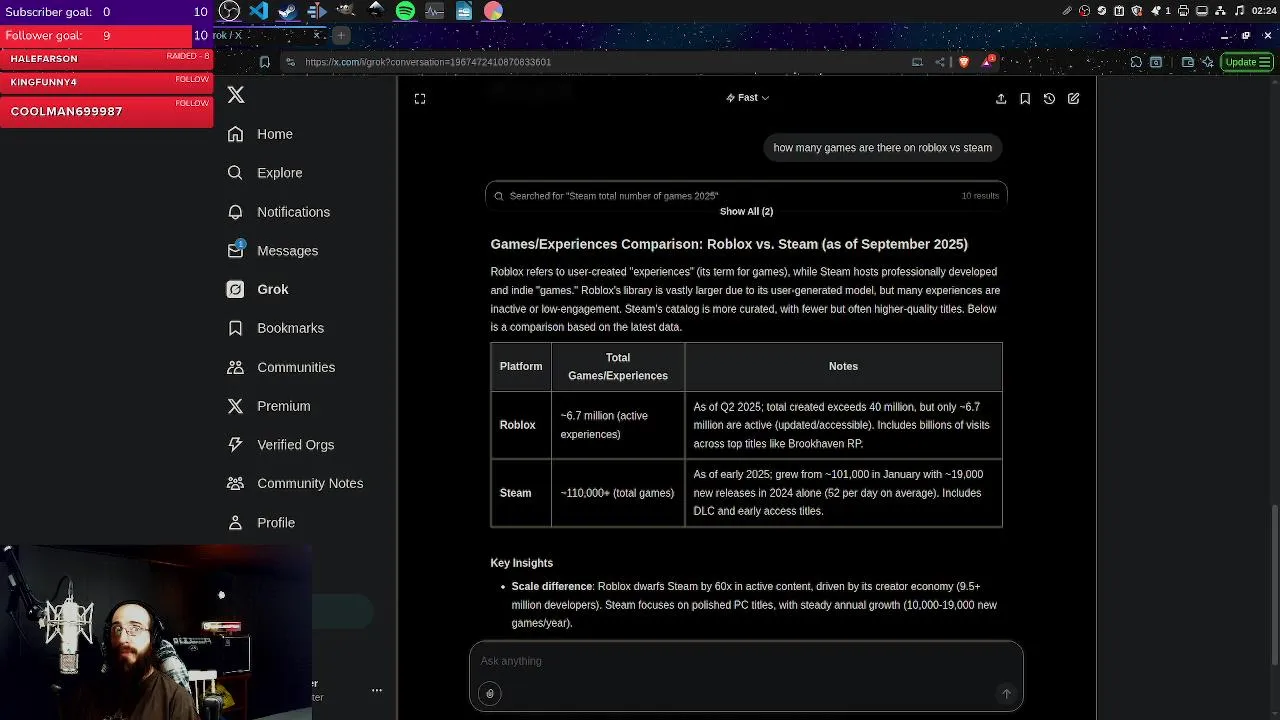This screenshot has height=720, width=1280.
Task: Click the Roblox row header cell
Action: pyautogui.click(x=520, y=425)
